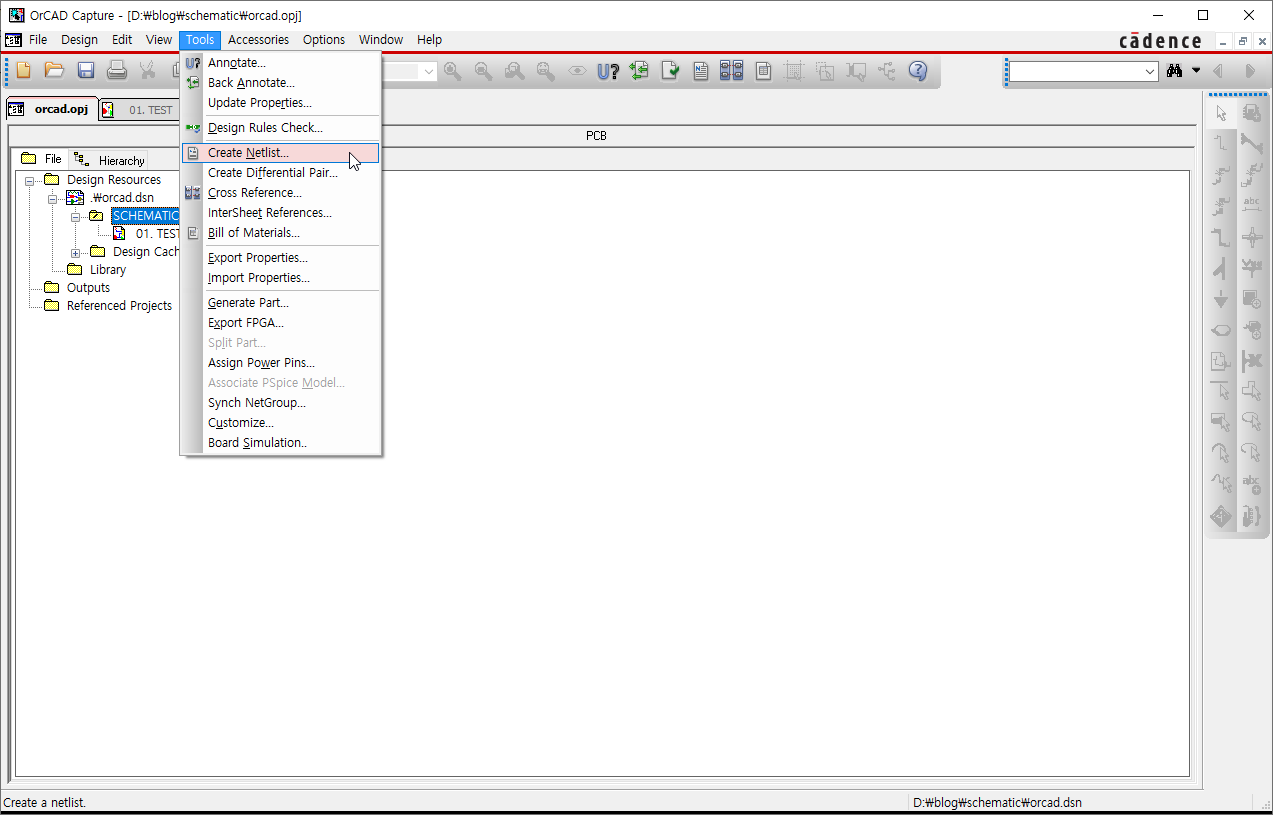Viewport: 1273px width, 815px height.
Task: Choose Generate Part menu entry
Action: (281, 303)
